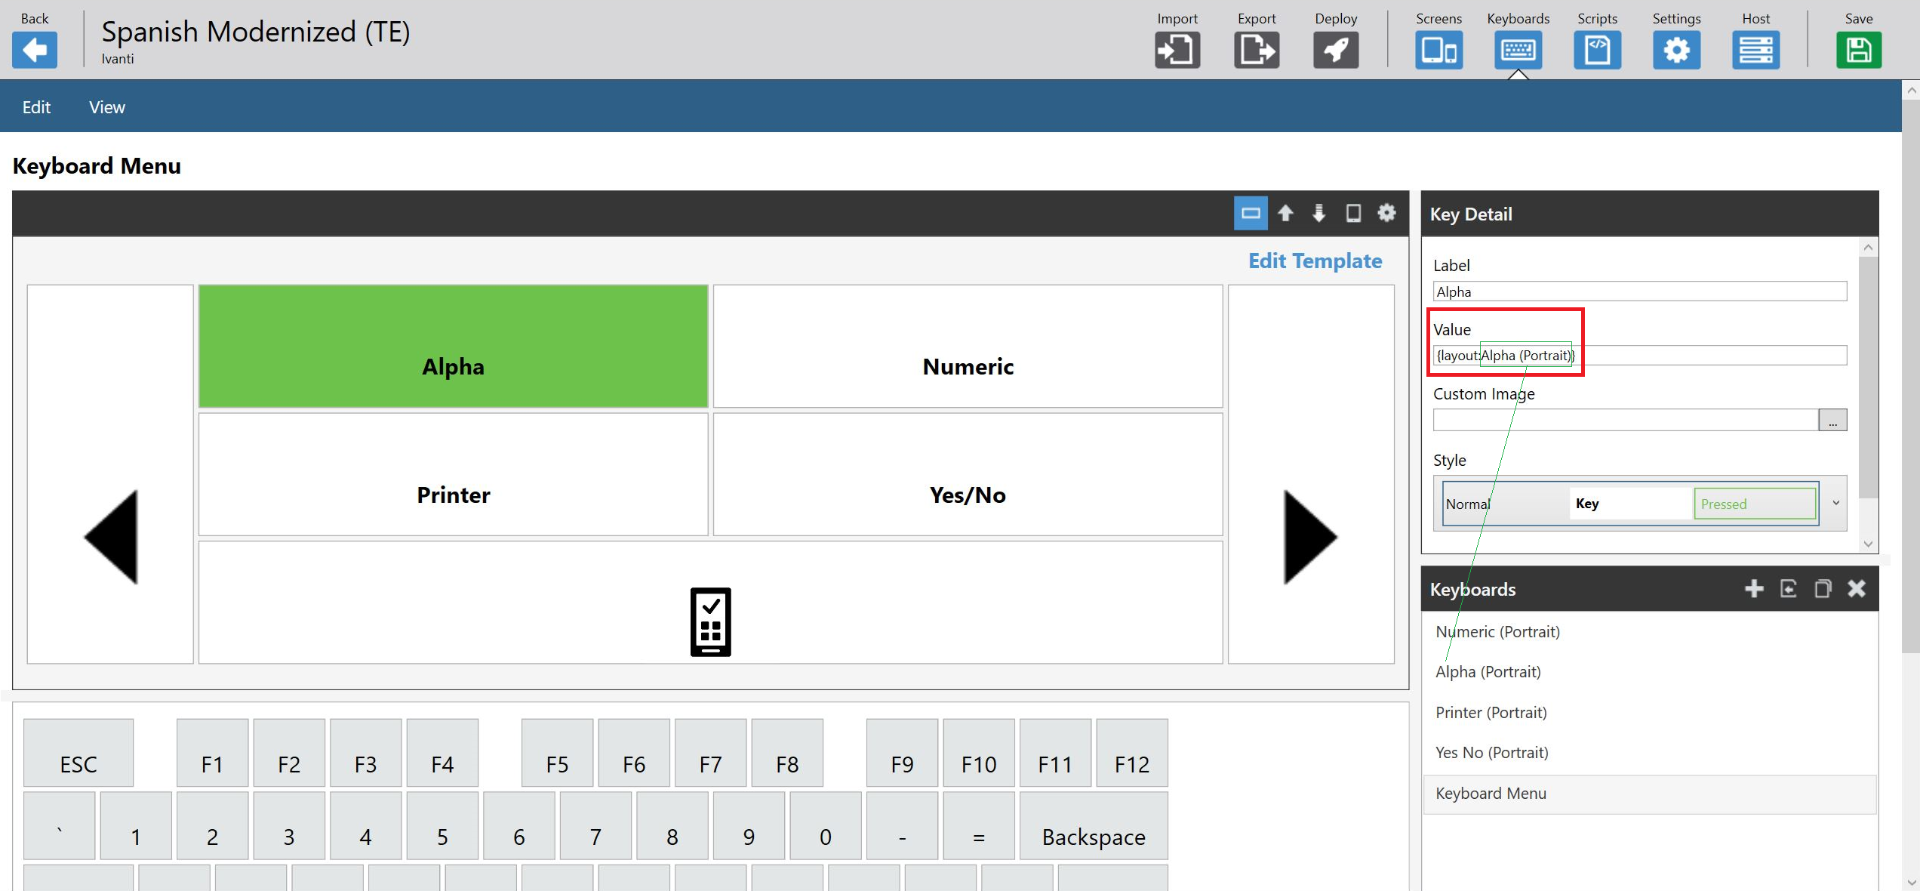Open the Scripts section

[x=1597, y=50]
